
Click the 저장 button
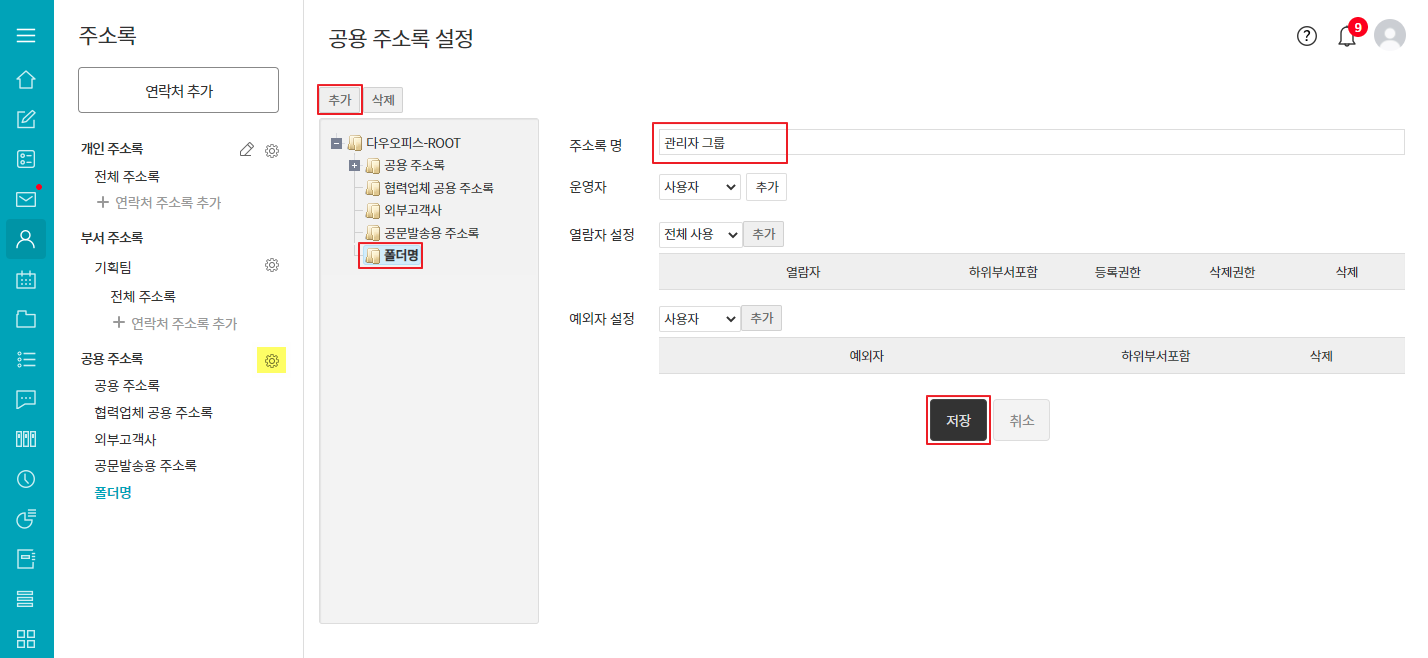pos(958,420)
